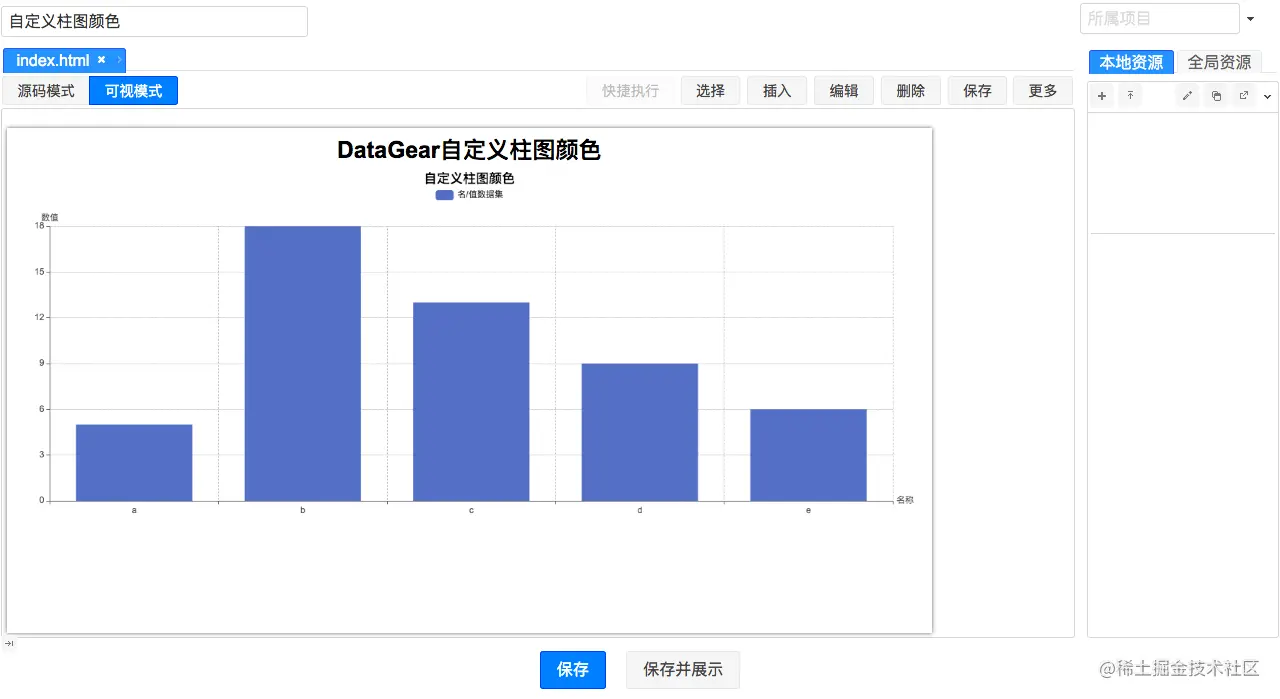The width and height of the screenshot is (1280, 699).
Task: Click the y-axis value 15
Action: [x=40, y=272]
